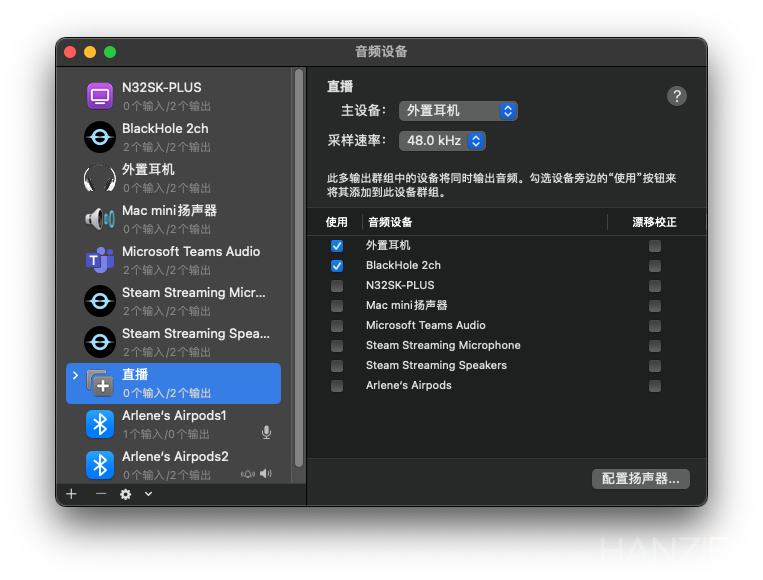The image size is (763, 580).
Task: Click the Steam Streaming Speakers table row name
Action: point(436,365)
